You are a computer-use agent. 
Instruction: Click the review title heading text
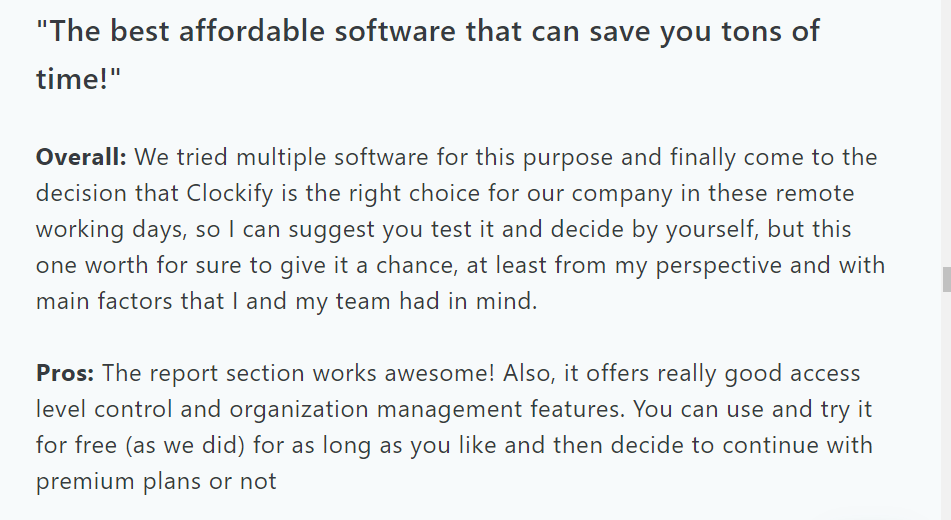point(428,55)
